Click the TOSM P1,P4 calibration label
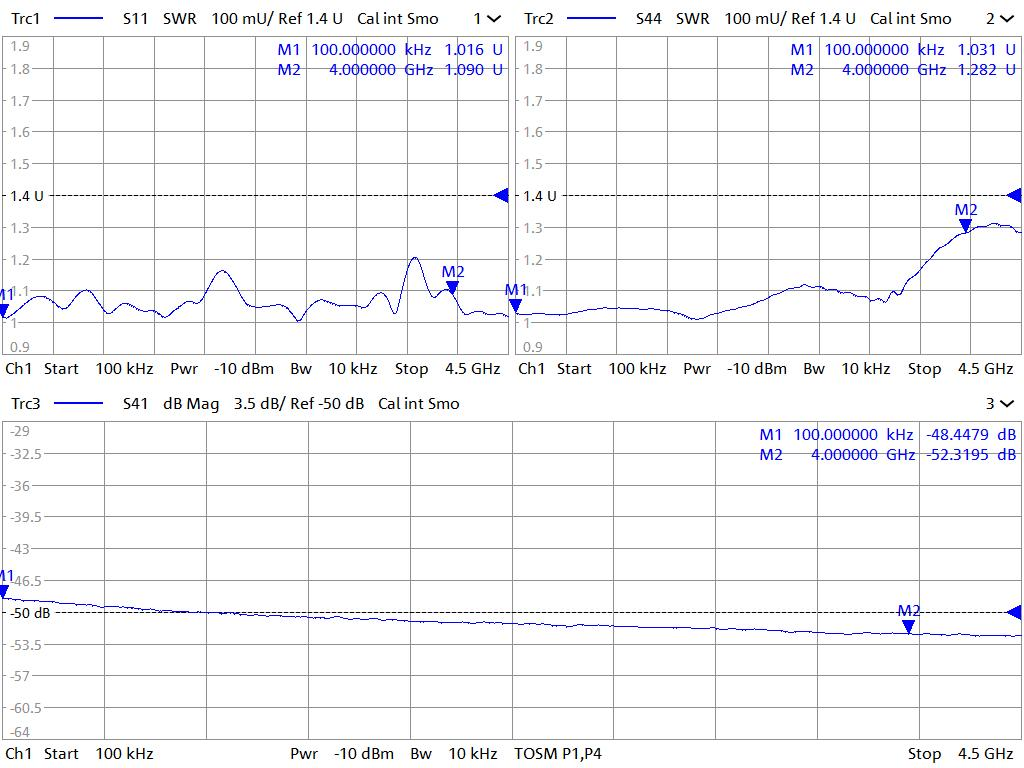The height and width of the screenshot is (768, 1024). pos(558,753)
